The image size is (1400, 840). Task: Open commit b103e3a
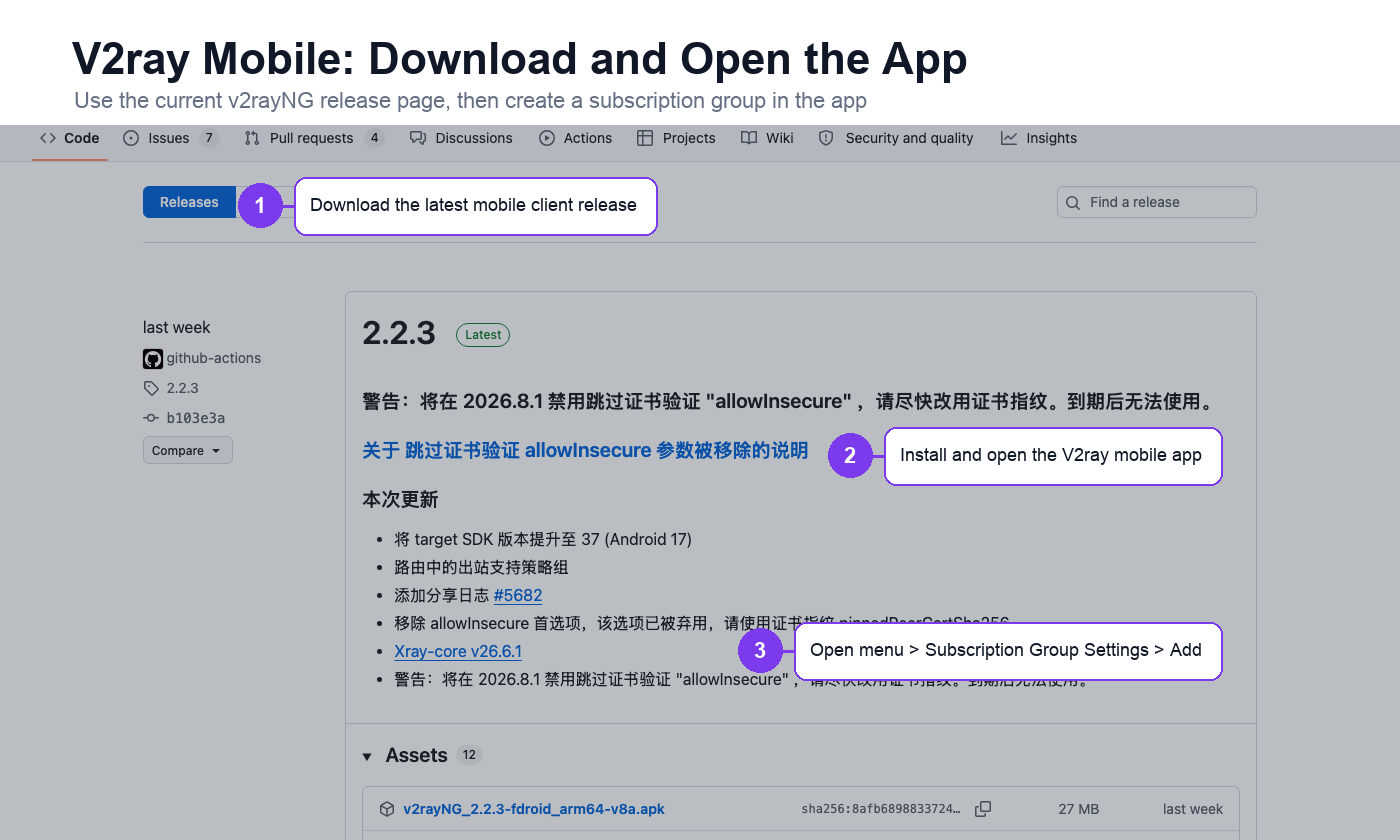[x=196, y=418]
